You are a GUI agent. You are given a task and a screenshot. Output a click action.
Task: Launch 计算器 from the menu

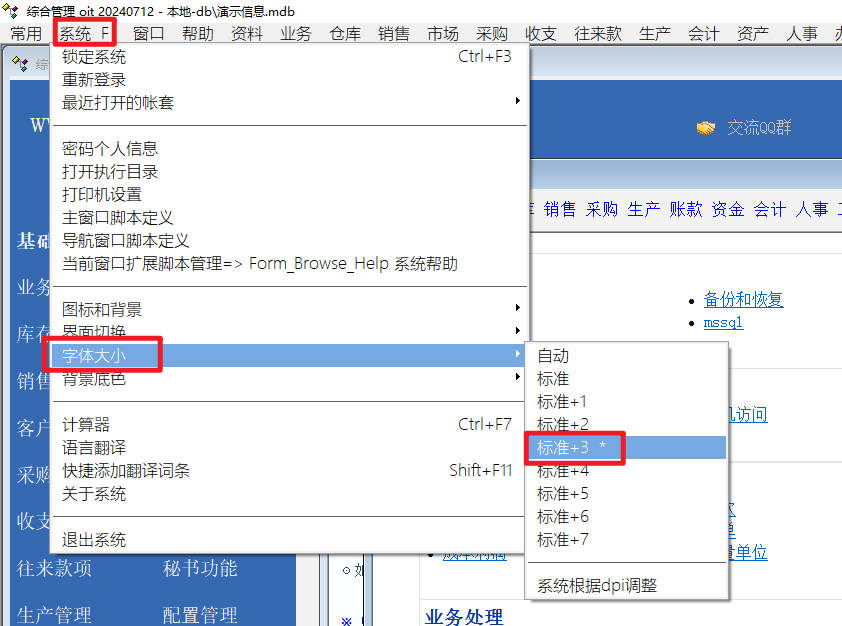[x=86, y=424]
